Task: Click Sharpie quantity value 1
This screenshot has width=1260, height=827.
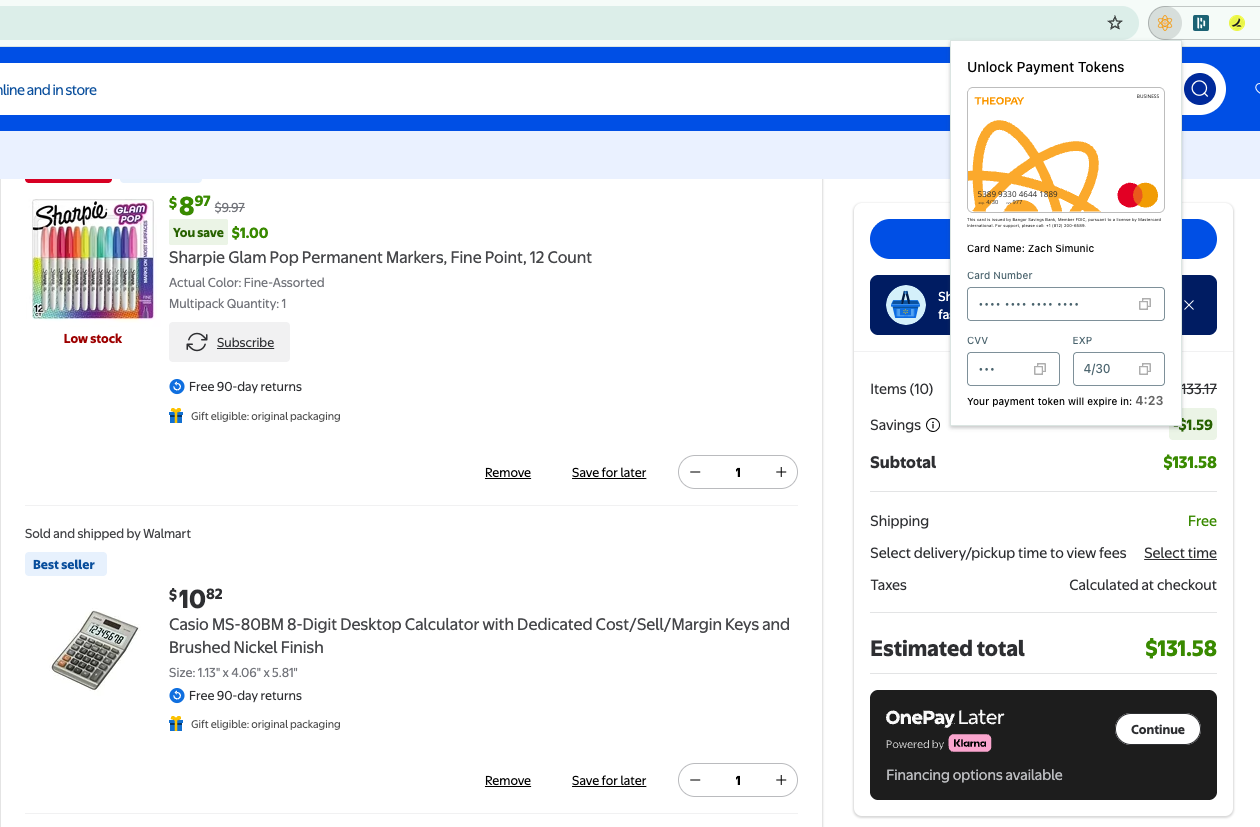Action: pos(738,472)
